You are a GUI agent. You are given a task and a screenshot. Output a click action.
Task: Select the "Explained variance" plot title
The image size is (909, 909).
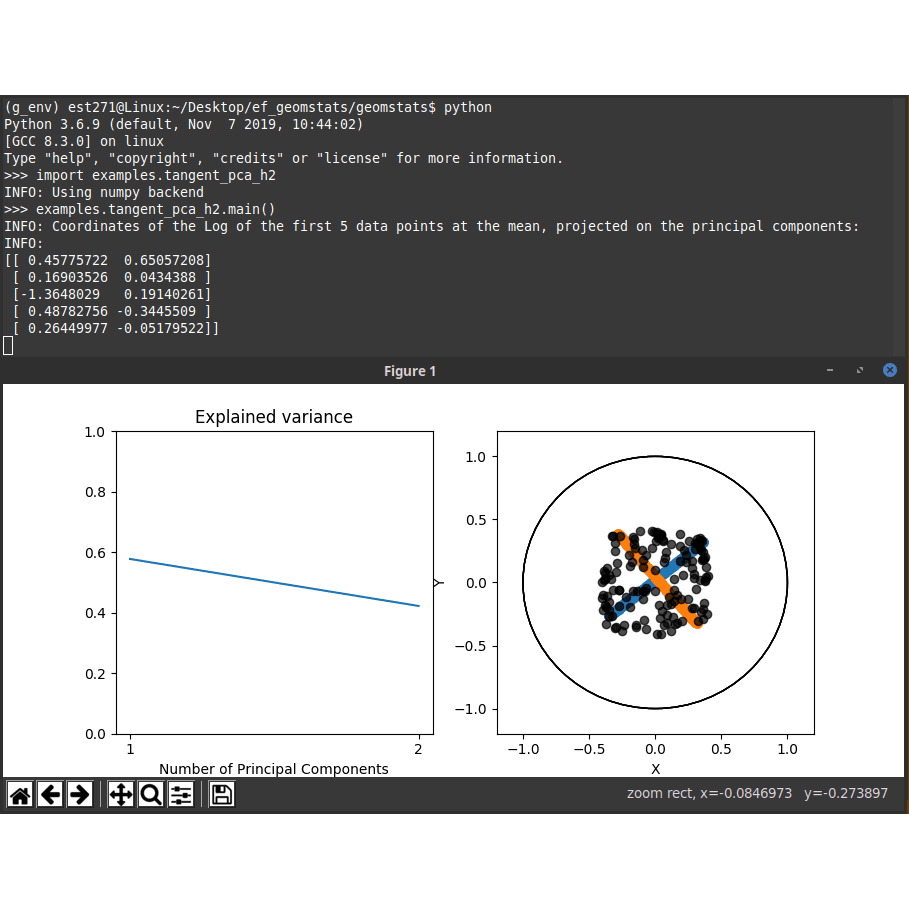click(273, 417)
